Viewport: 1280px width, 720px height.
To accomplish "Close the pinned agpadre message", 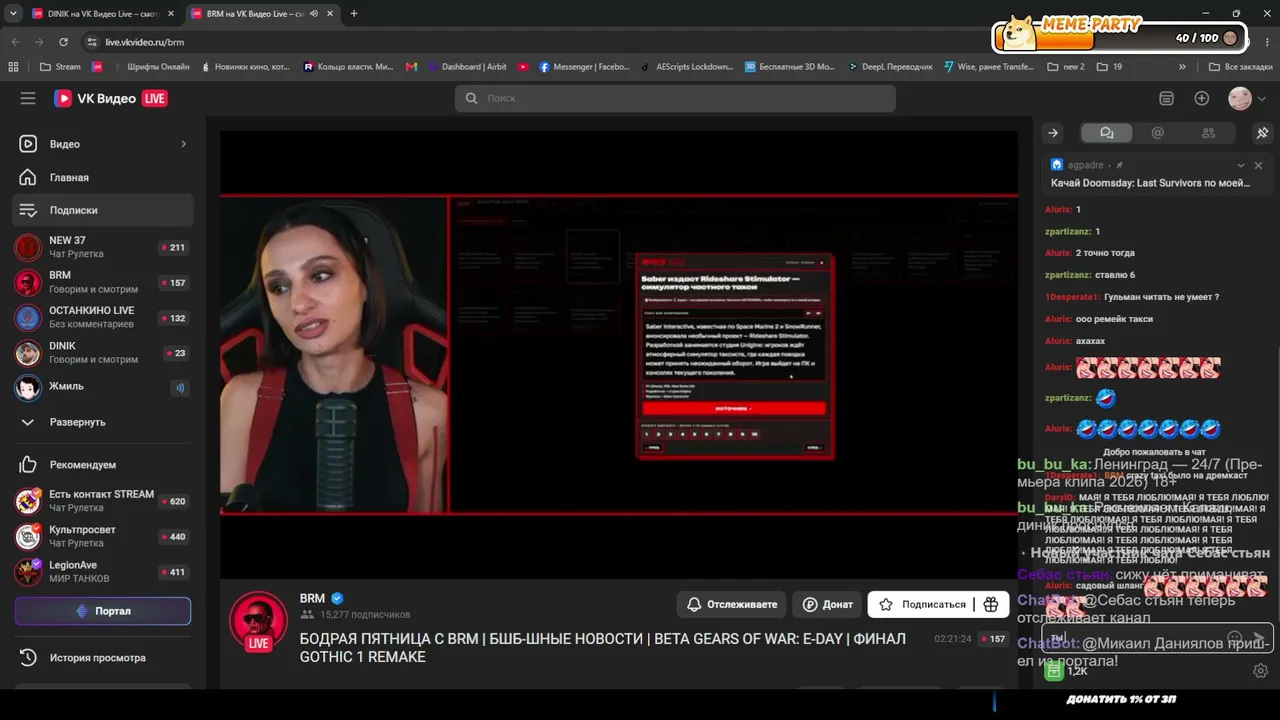I will pos(1258,165).
